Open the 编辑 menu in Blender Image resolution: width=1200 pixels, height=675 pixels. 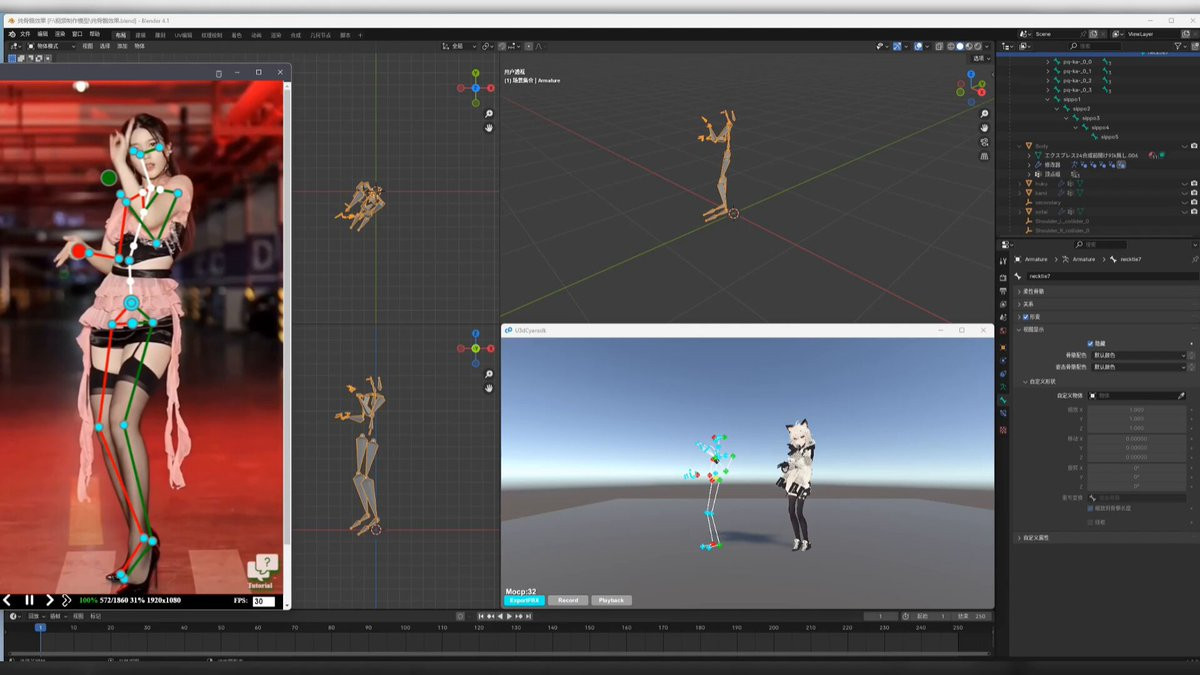(x=43, y=34)
